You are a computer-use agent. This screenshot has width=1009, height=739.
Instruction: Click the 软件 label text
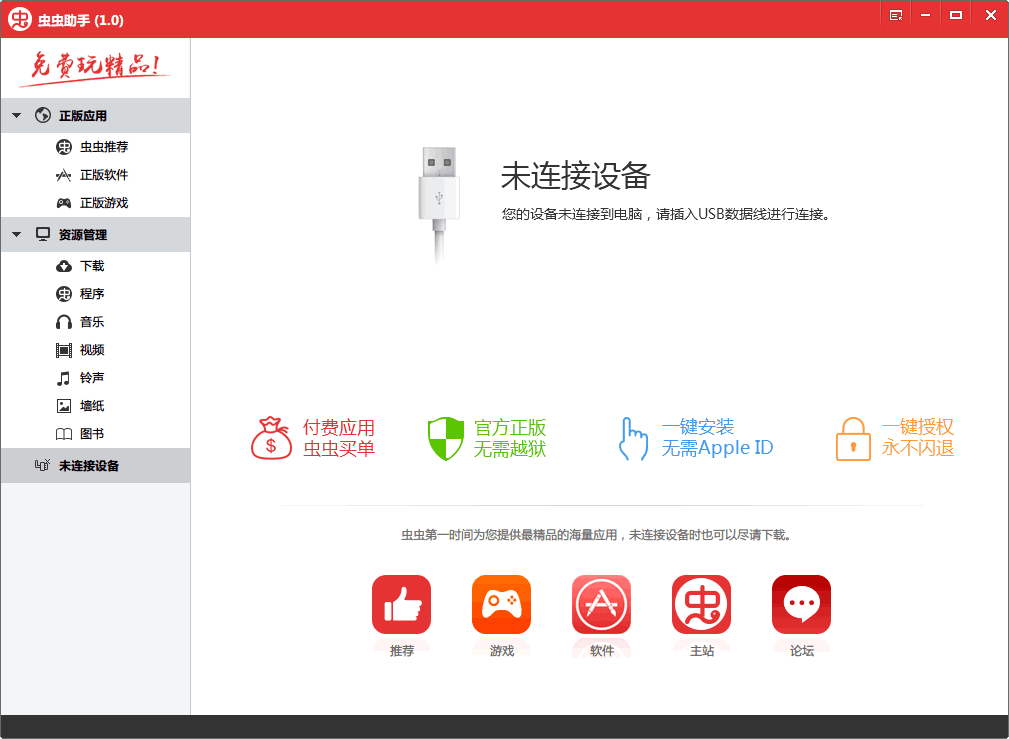602,651
